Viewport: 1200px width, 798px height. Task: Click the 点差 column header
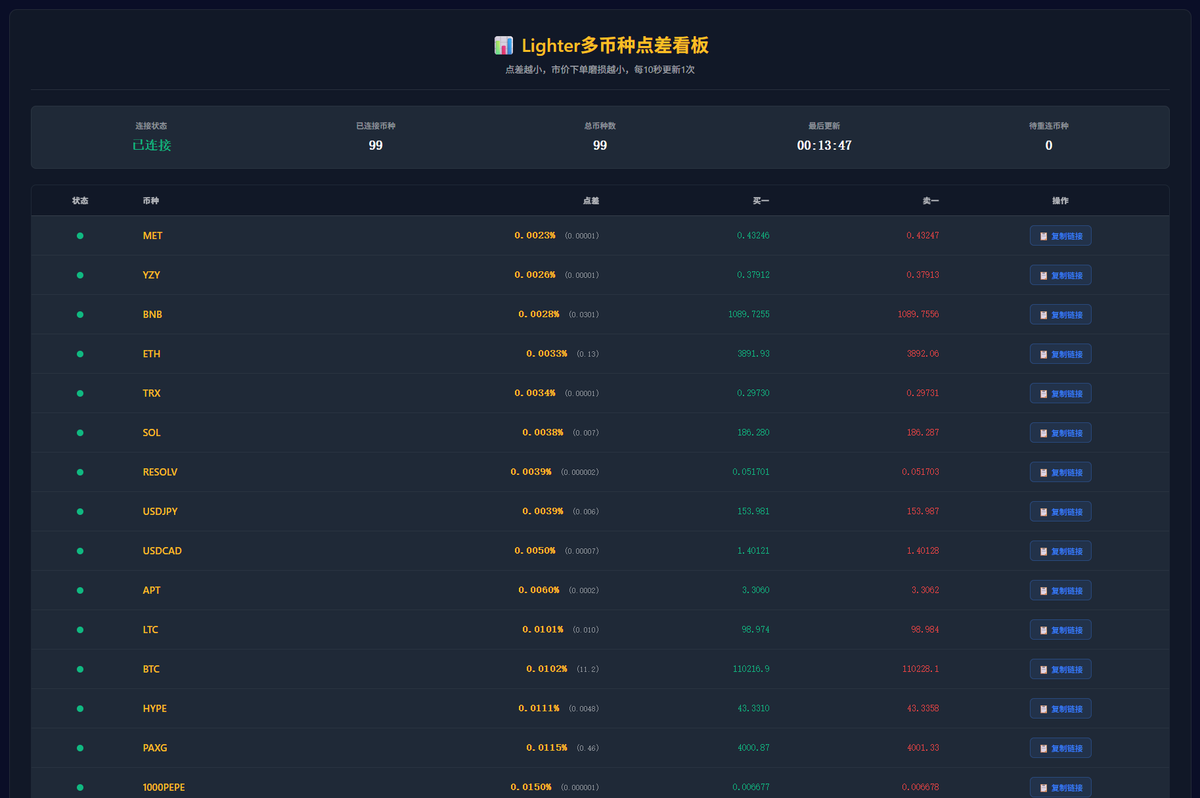click(x=590, y=200)
